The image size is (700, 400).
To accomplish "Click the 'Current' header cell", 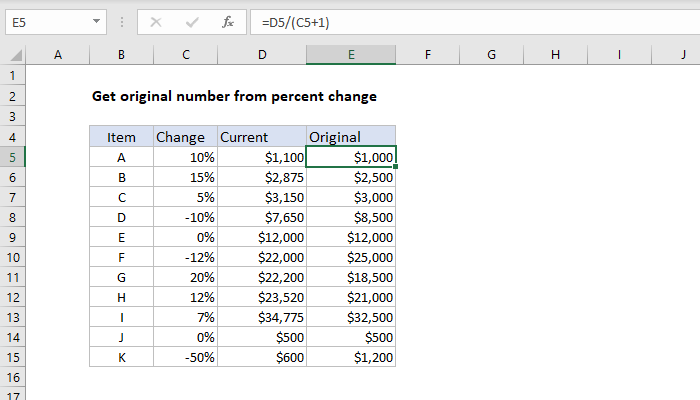I will 262,137.
